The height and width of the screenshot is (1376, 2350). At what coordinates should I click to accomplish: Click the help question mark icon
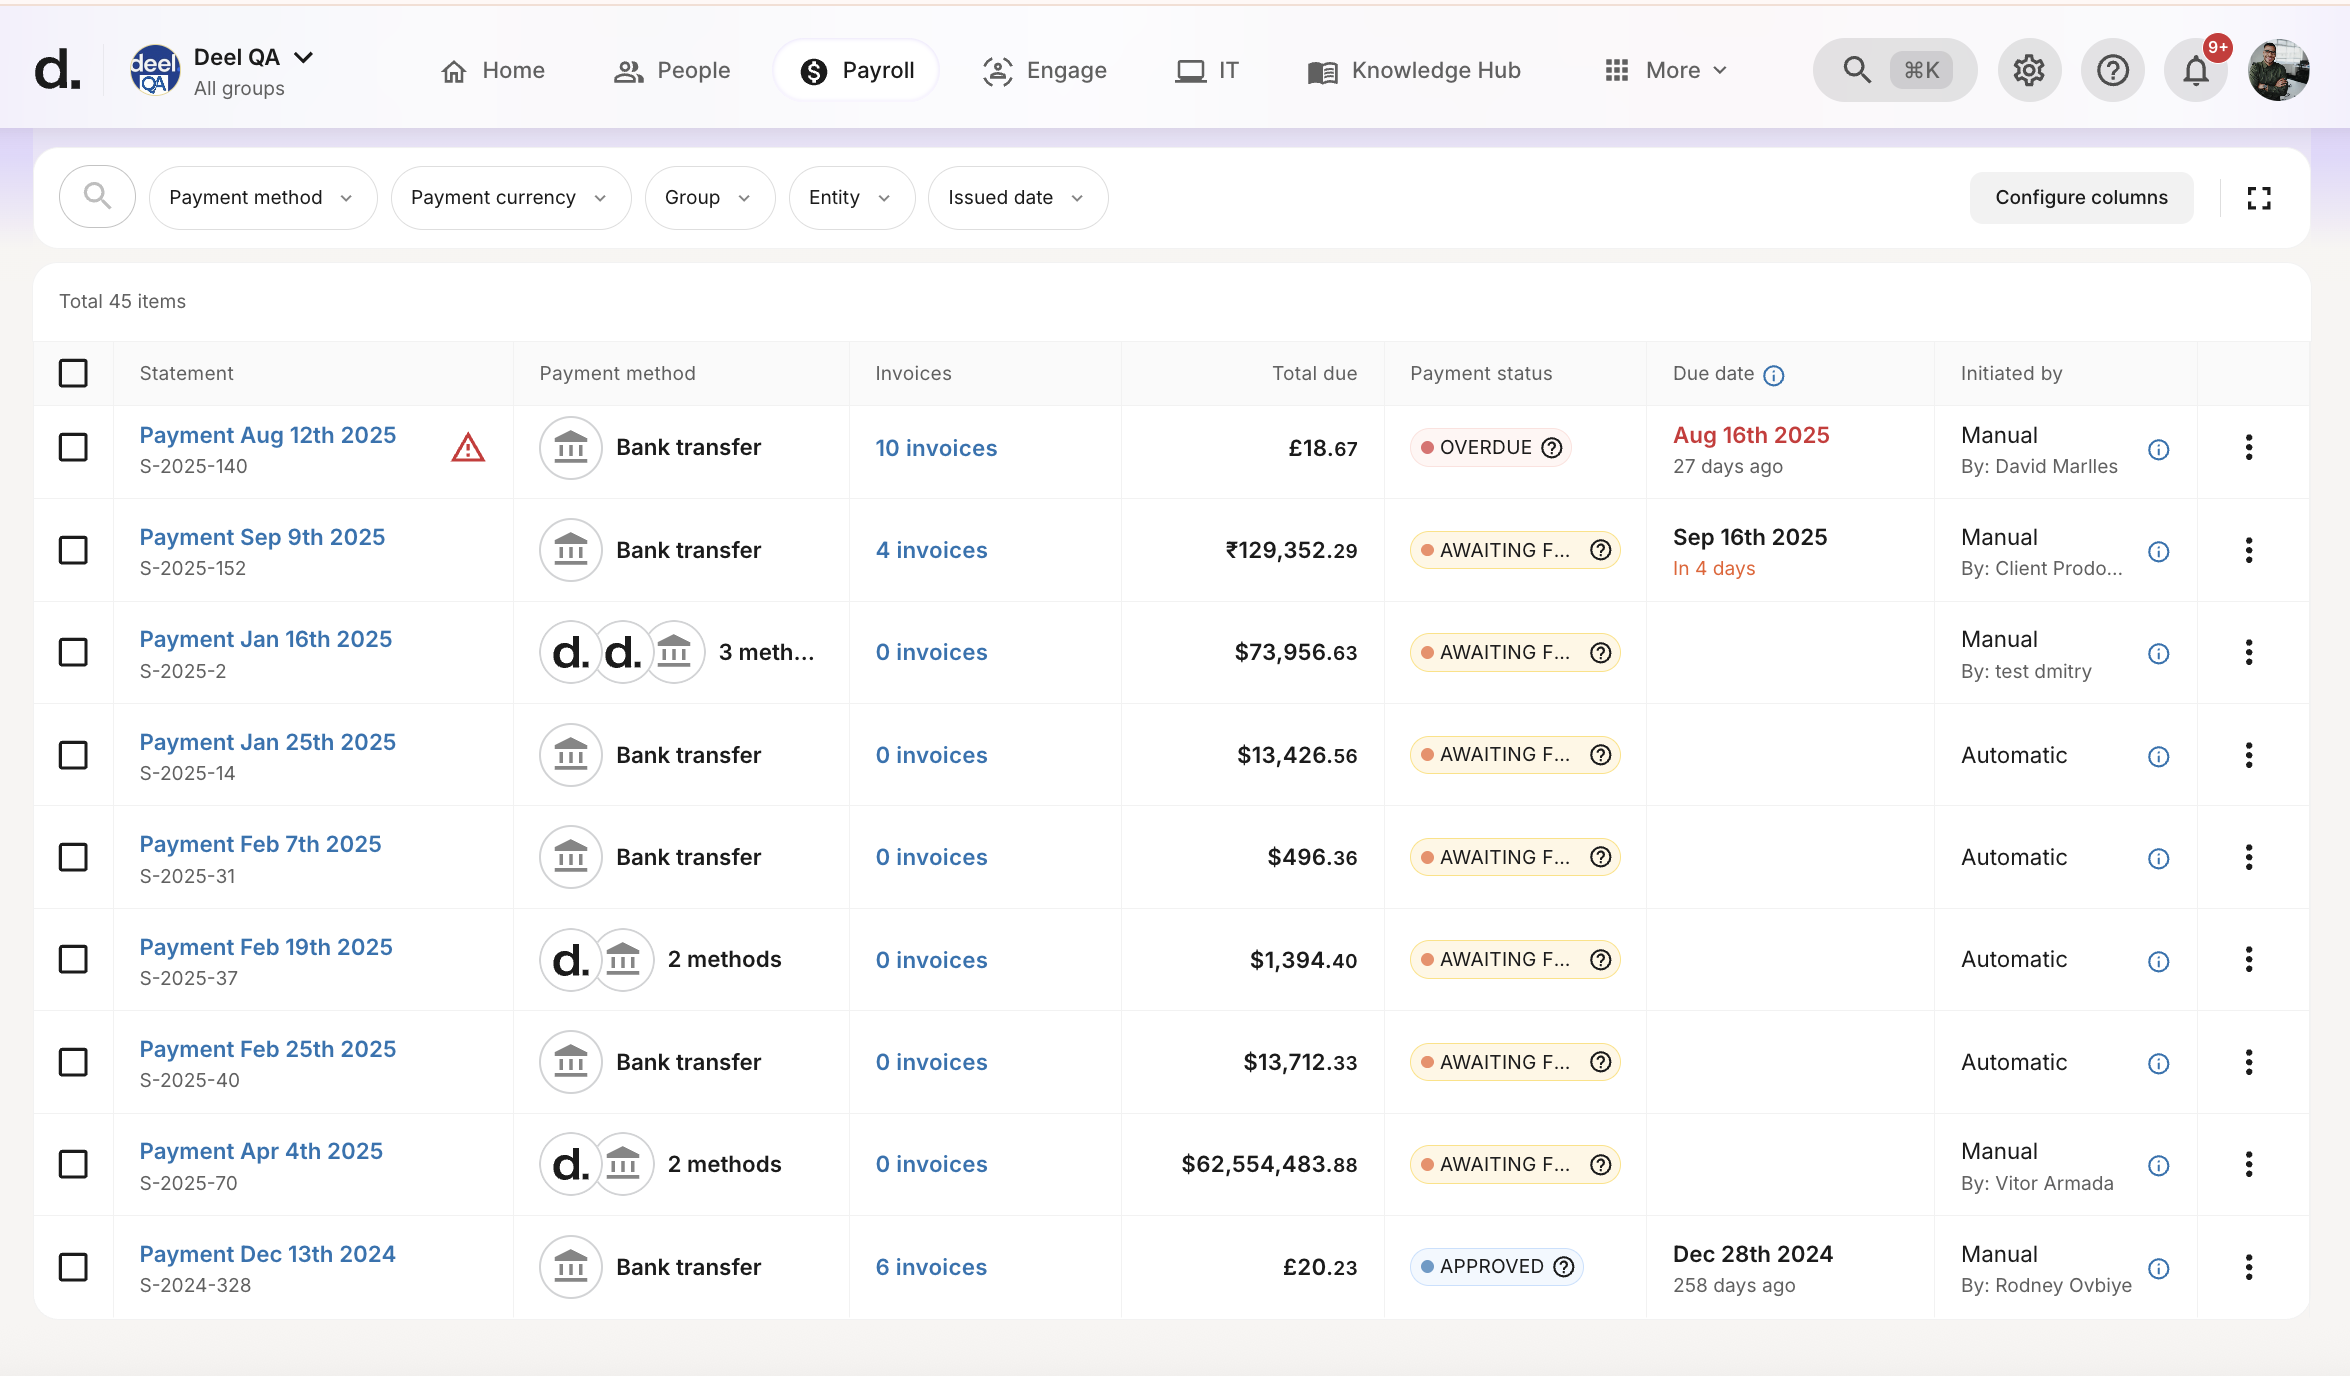(x=2112, y=71)
